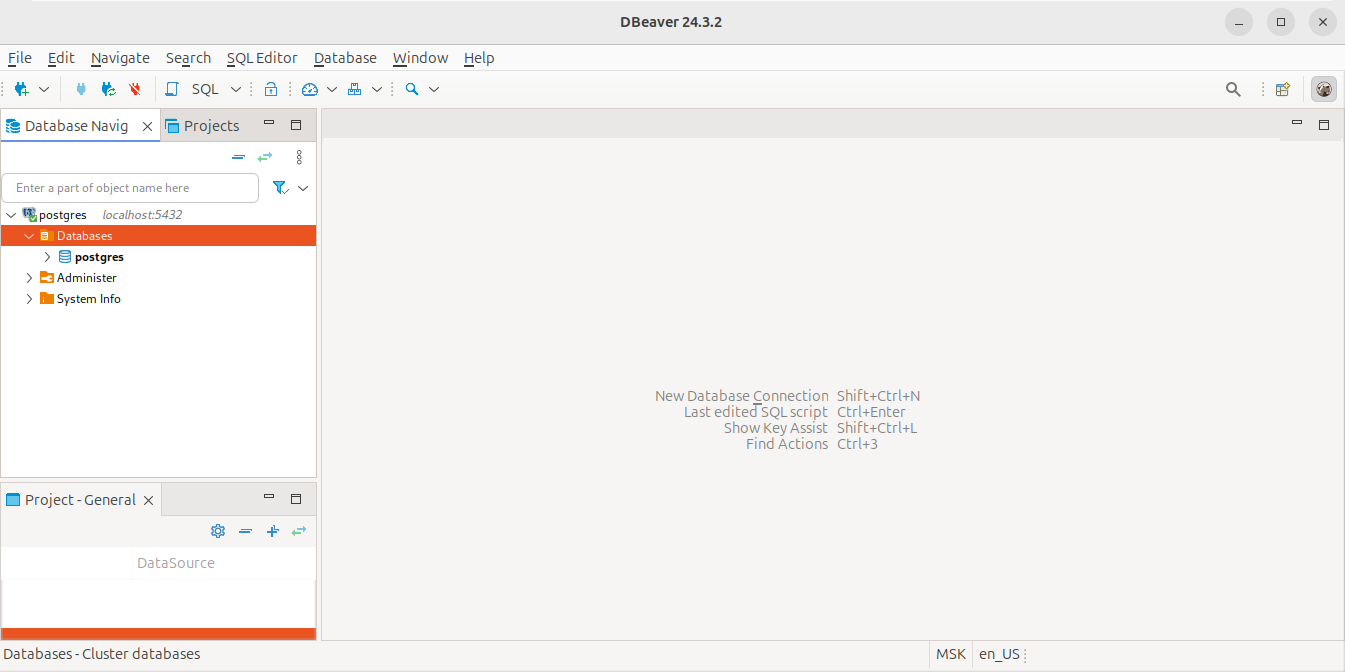Click the SQL button in toolbar
Screen dimensions: 1345x672
pyautogui.click(x=205, y=89)
